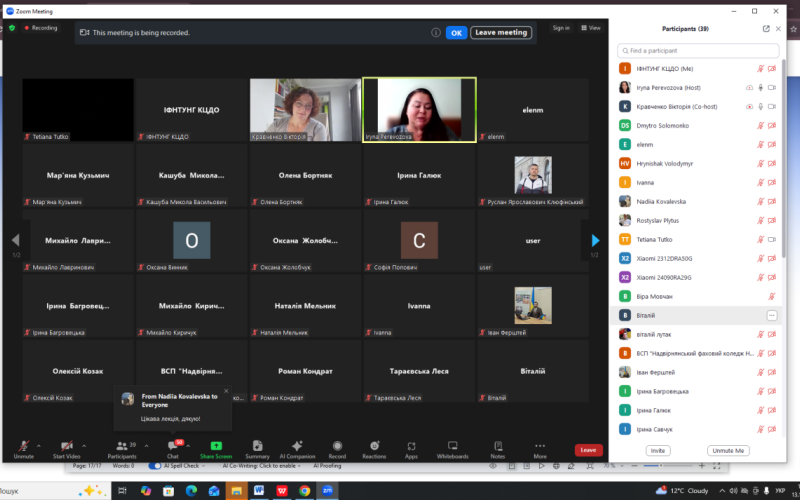Select Іван Ферштей's video tile
This screenshot has height=500, width=800.
click(x=533, y=306)
